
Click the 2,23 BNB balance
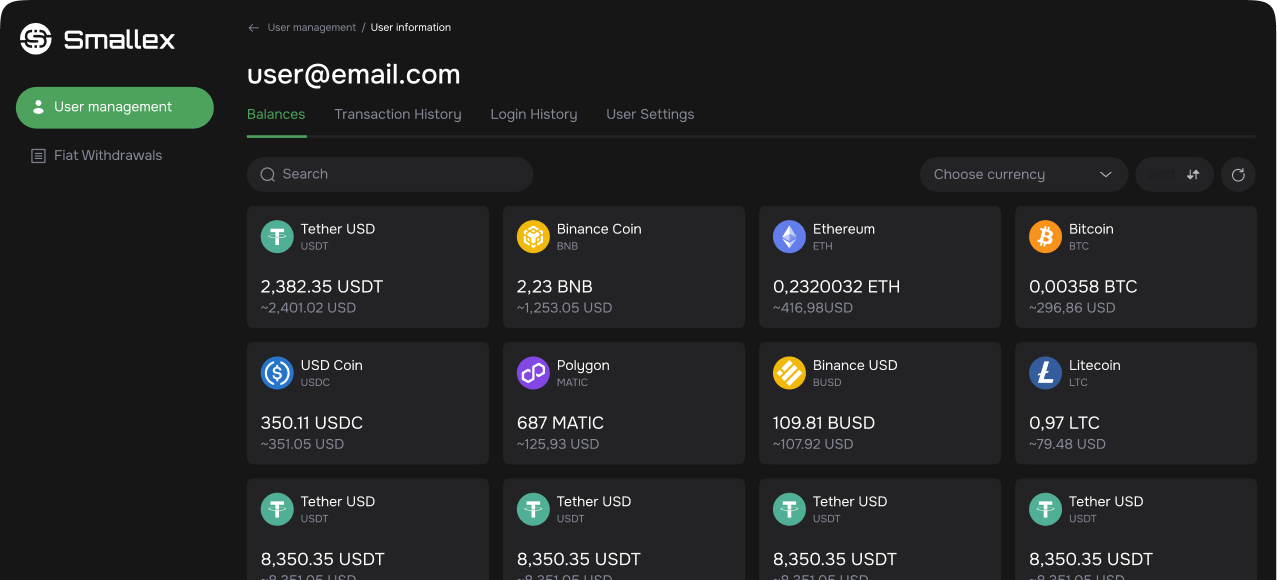pyautogui.click(x=555, y=287)
